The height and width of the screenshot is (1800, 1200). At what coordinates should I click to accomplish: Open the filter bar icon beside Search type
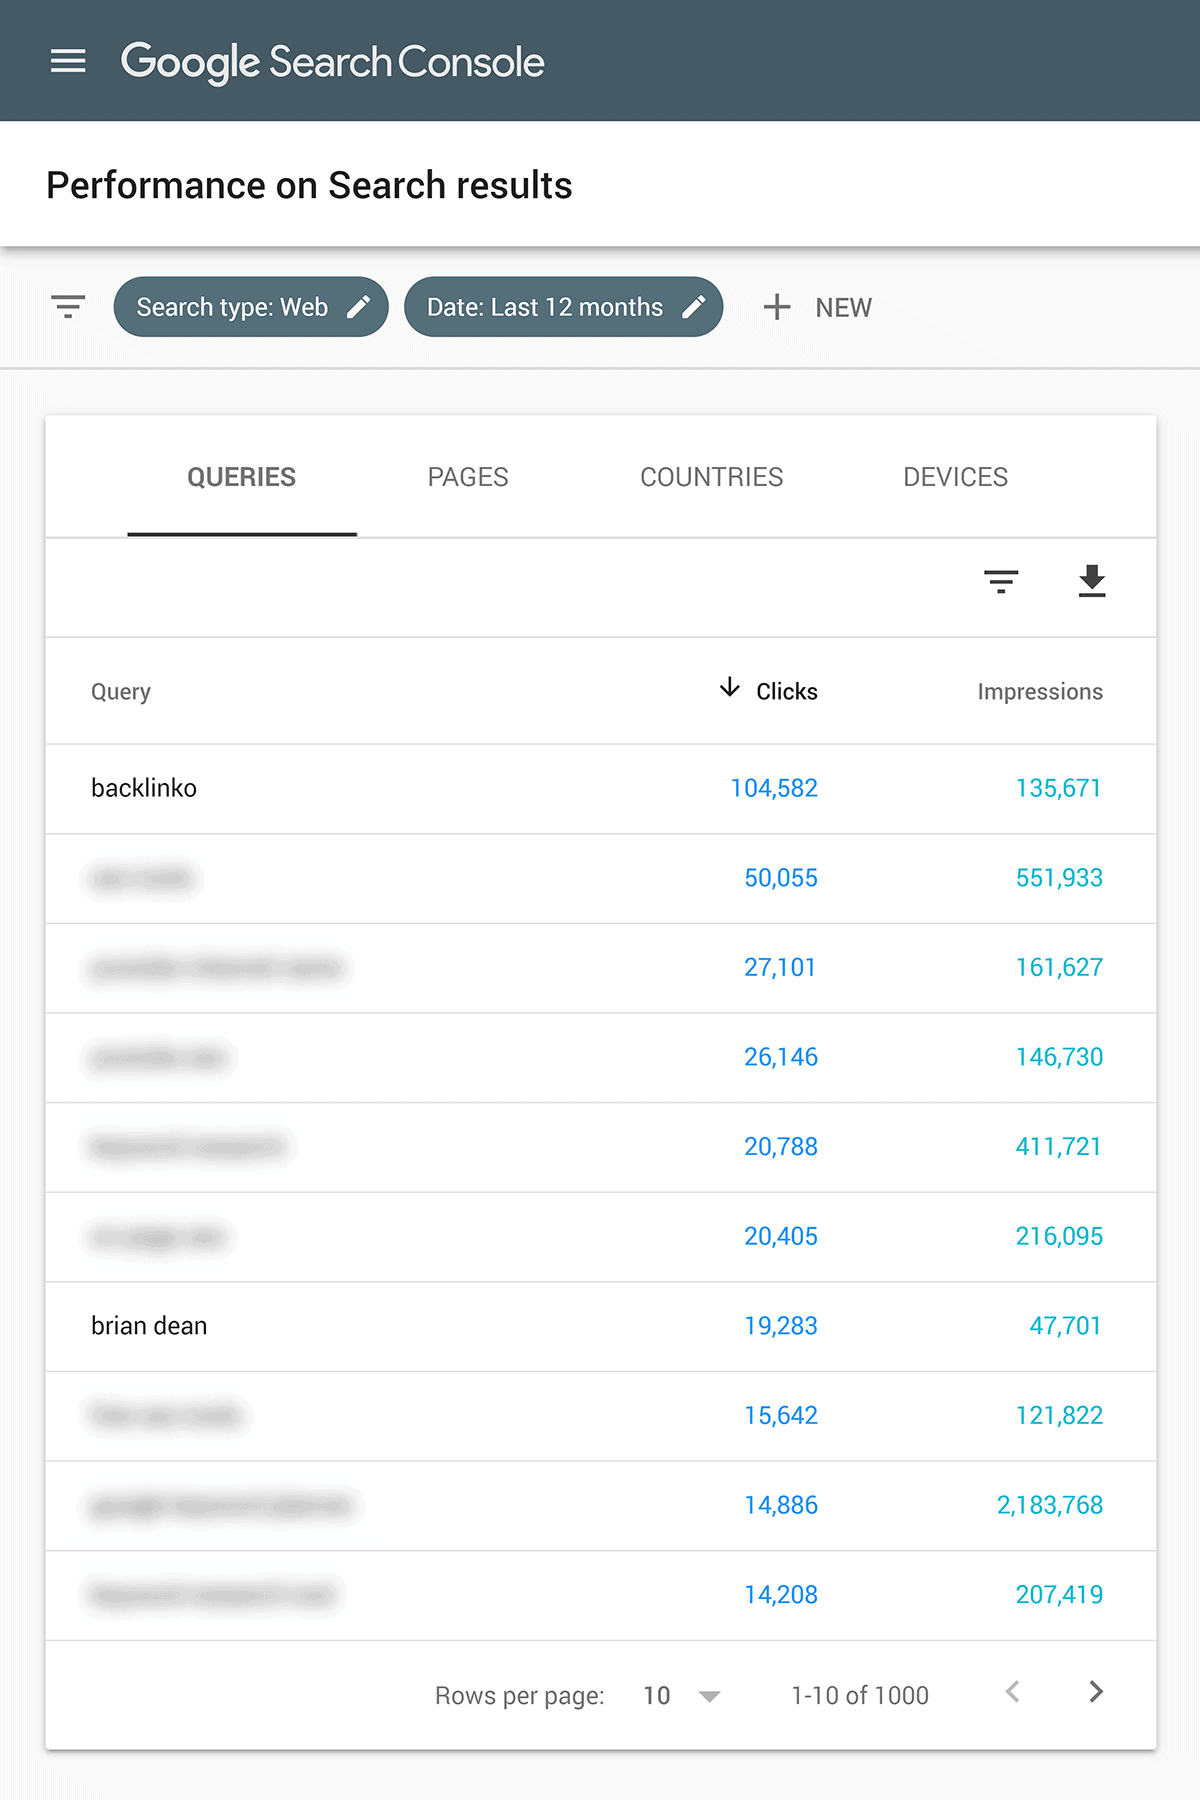(68, 306)
